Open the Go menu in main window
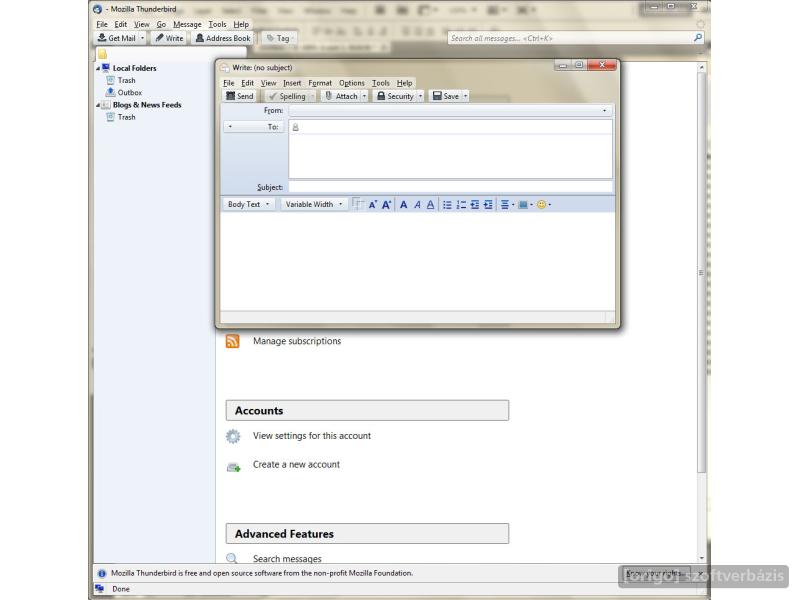The height and width of the screenshot is (600, 800). (161, 24)
